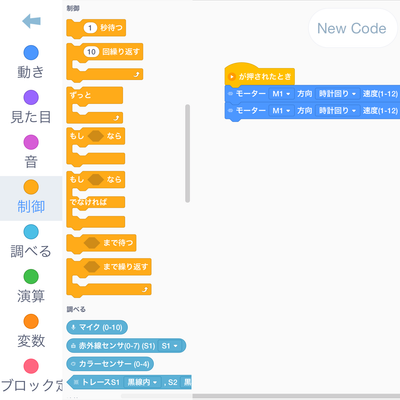Click the 音 category label
Viewport: 400px width, 400px height.
pyautogui.click(x=31, y=162)
